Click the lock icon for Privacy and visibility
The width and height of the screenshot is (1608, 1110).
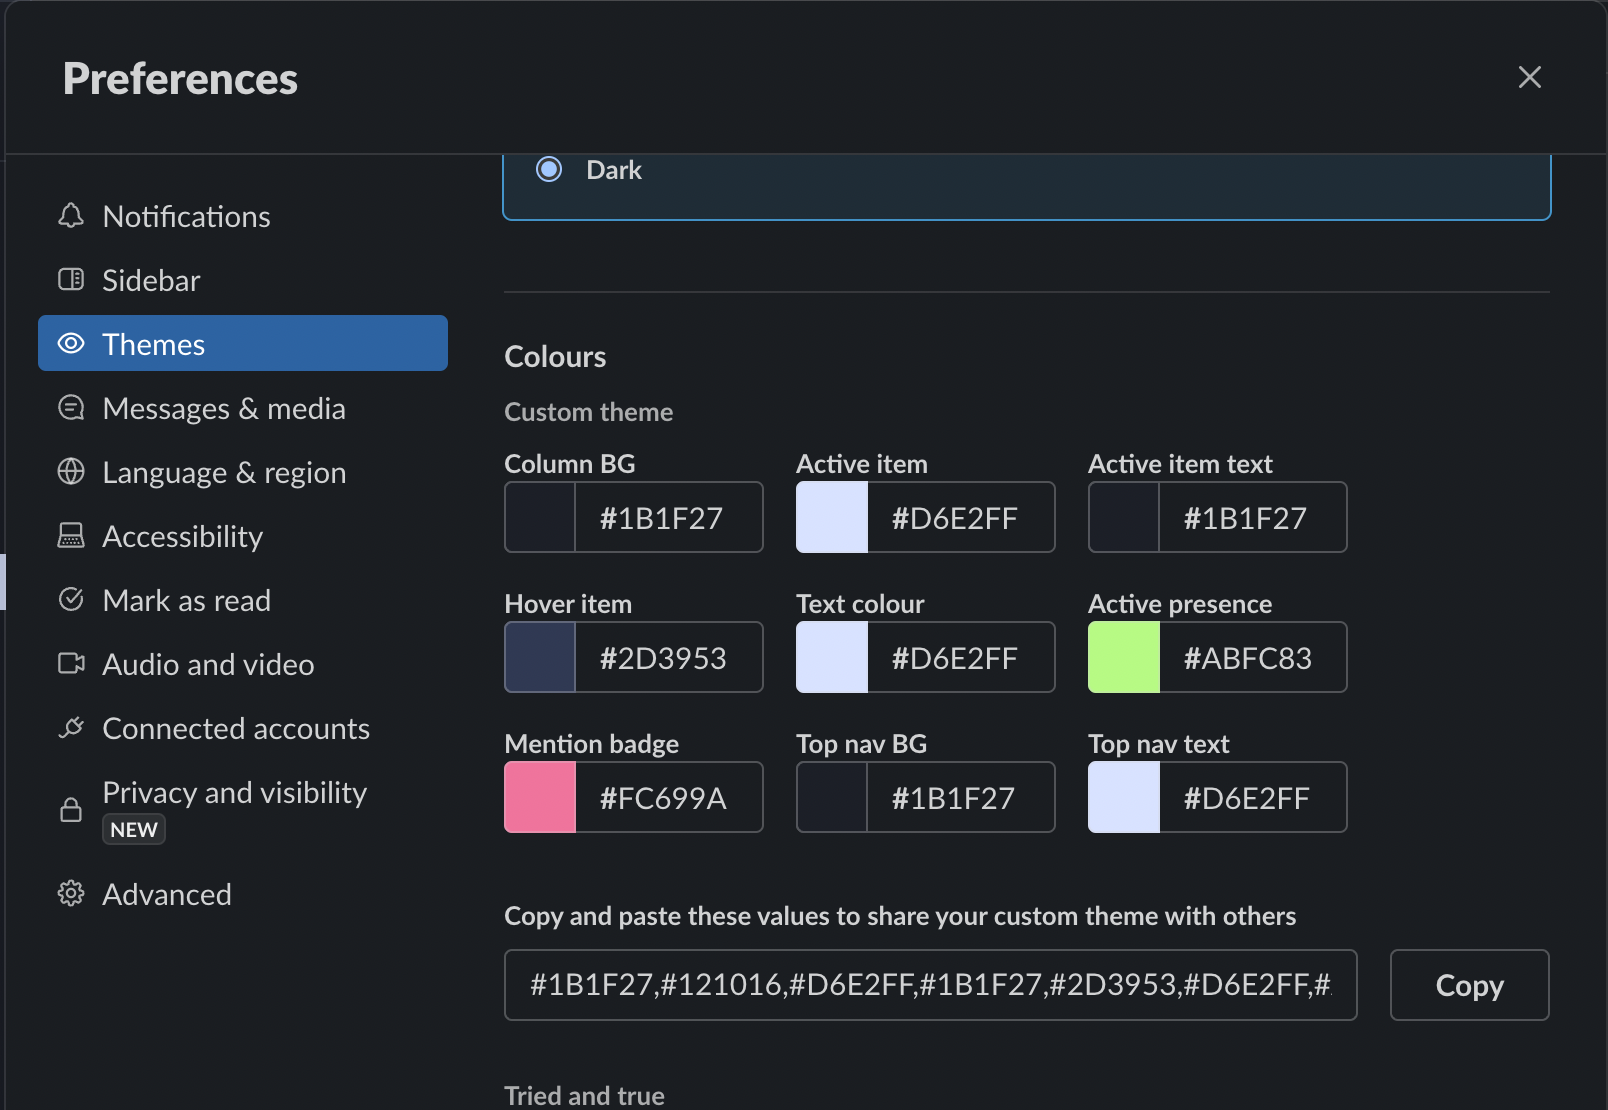tap(71, 809)
